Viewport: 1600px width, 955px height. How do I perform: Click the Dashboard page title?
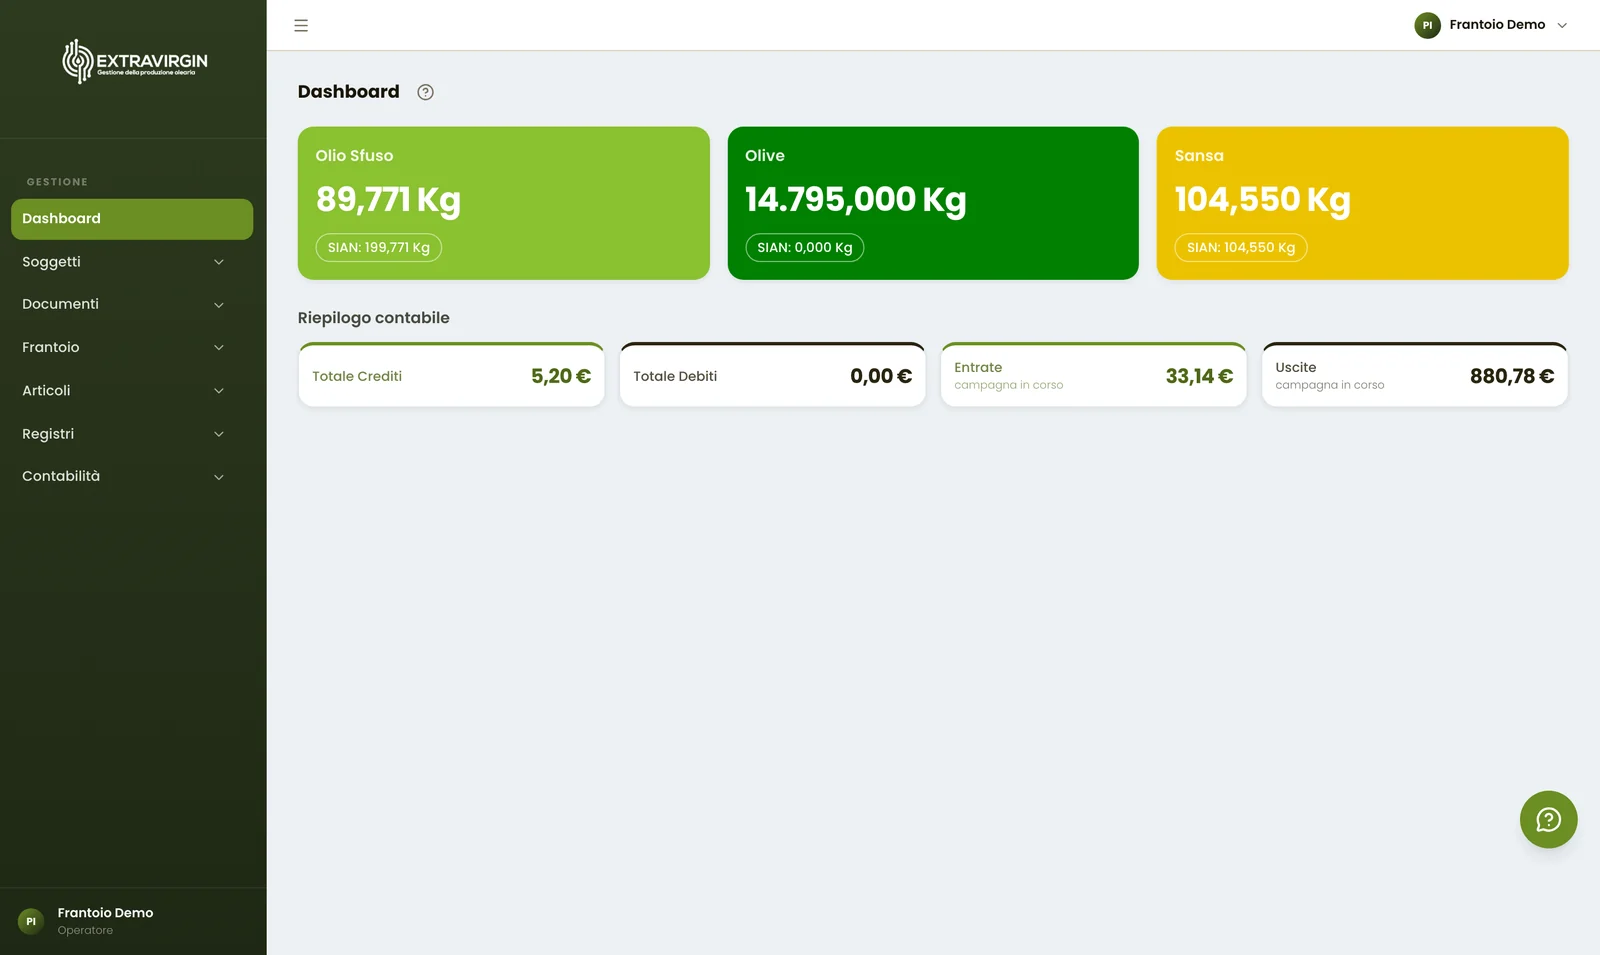(349, 92)
